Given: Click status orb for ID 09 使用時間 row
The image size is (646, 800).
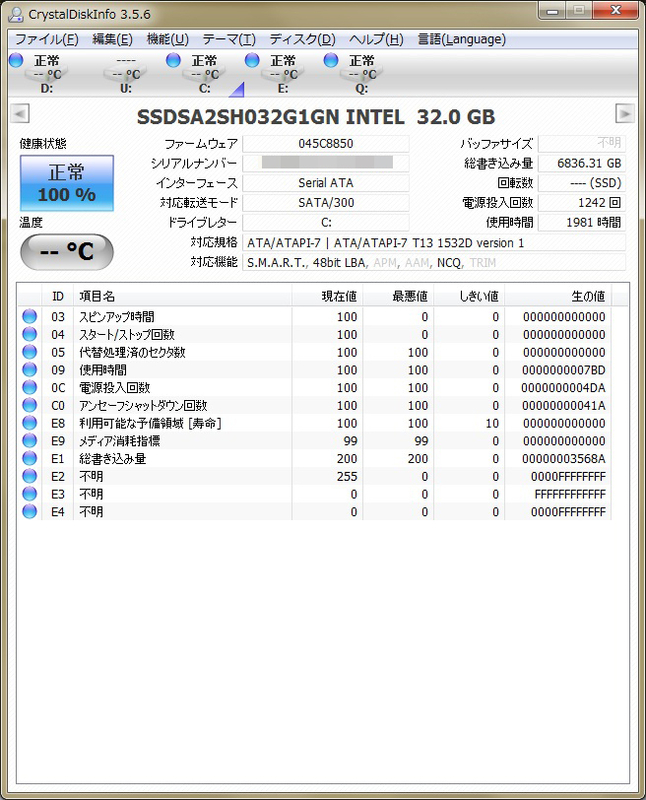Looking at the screenshot, I should click(30, 369).
